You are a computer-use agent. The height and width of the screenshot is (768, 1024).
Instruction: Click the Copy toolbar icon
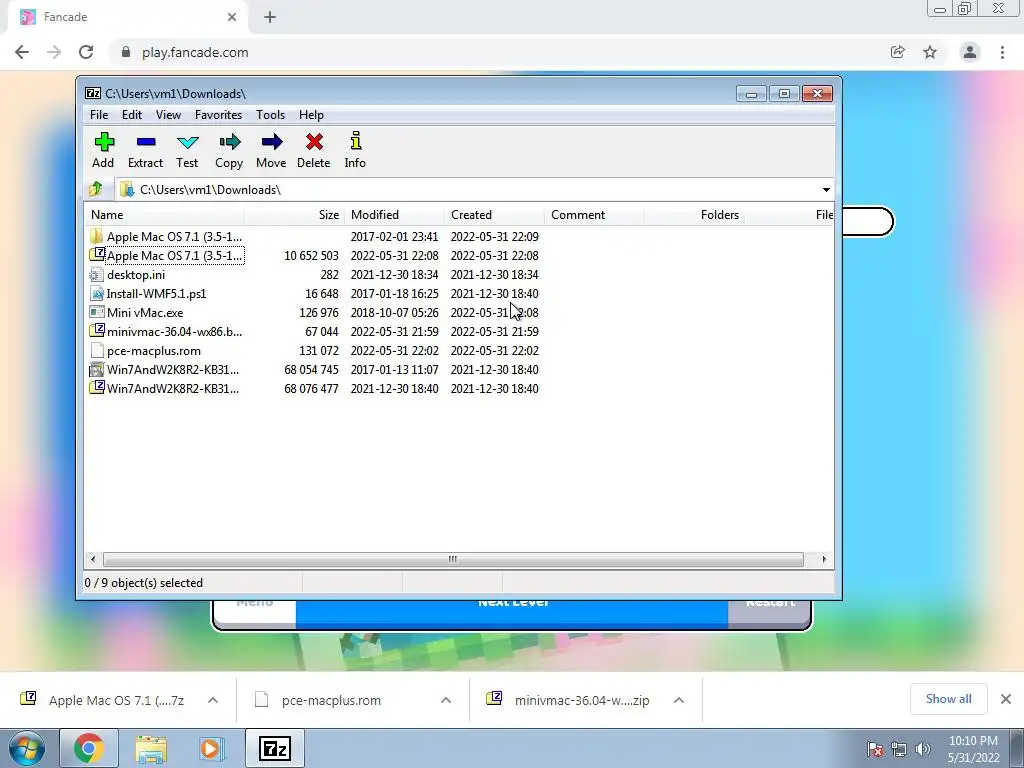pos(229,150)
